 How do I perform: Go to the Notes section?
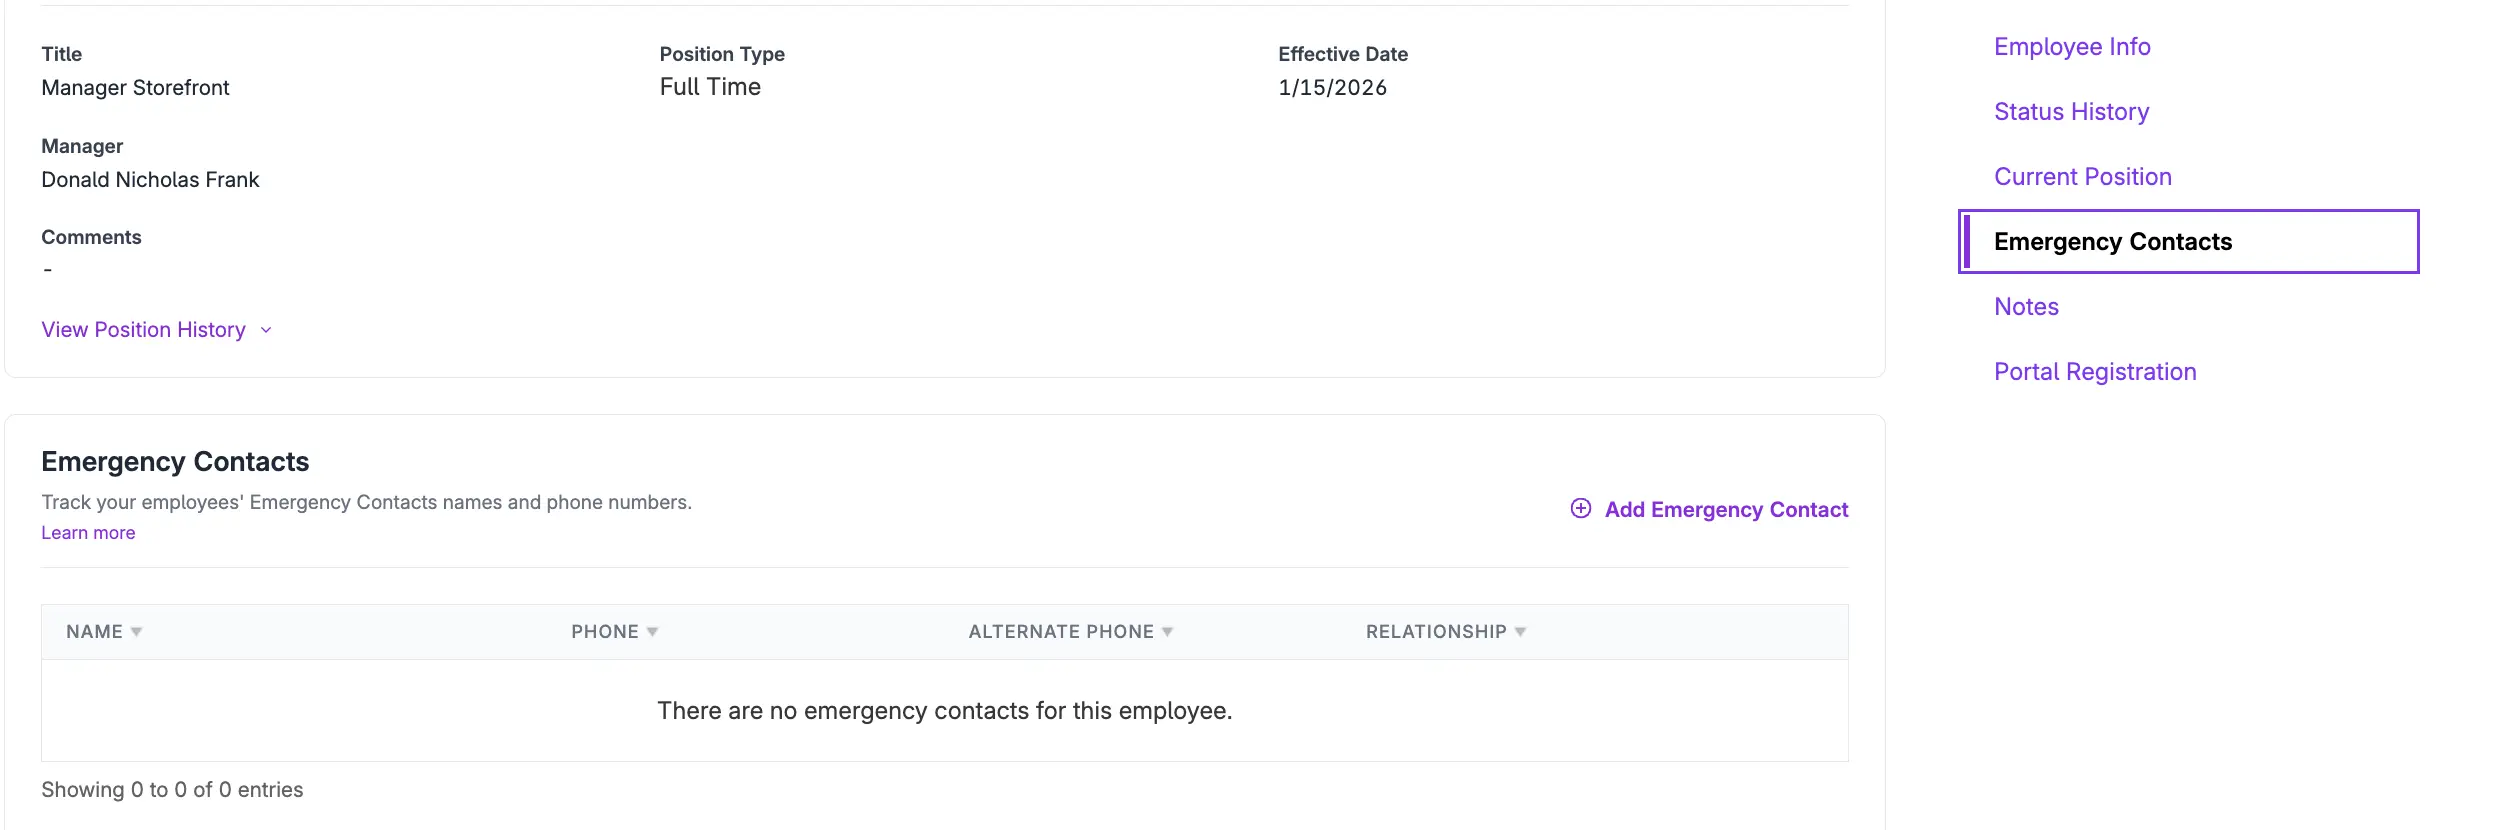coord(2026,306)
